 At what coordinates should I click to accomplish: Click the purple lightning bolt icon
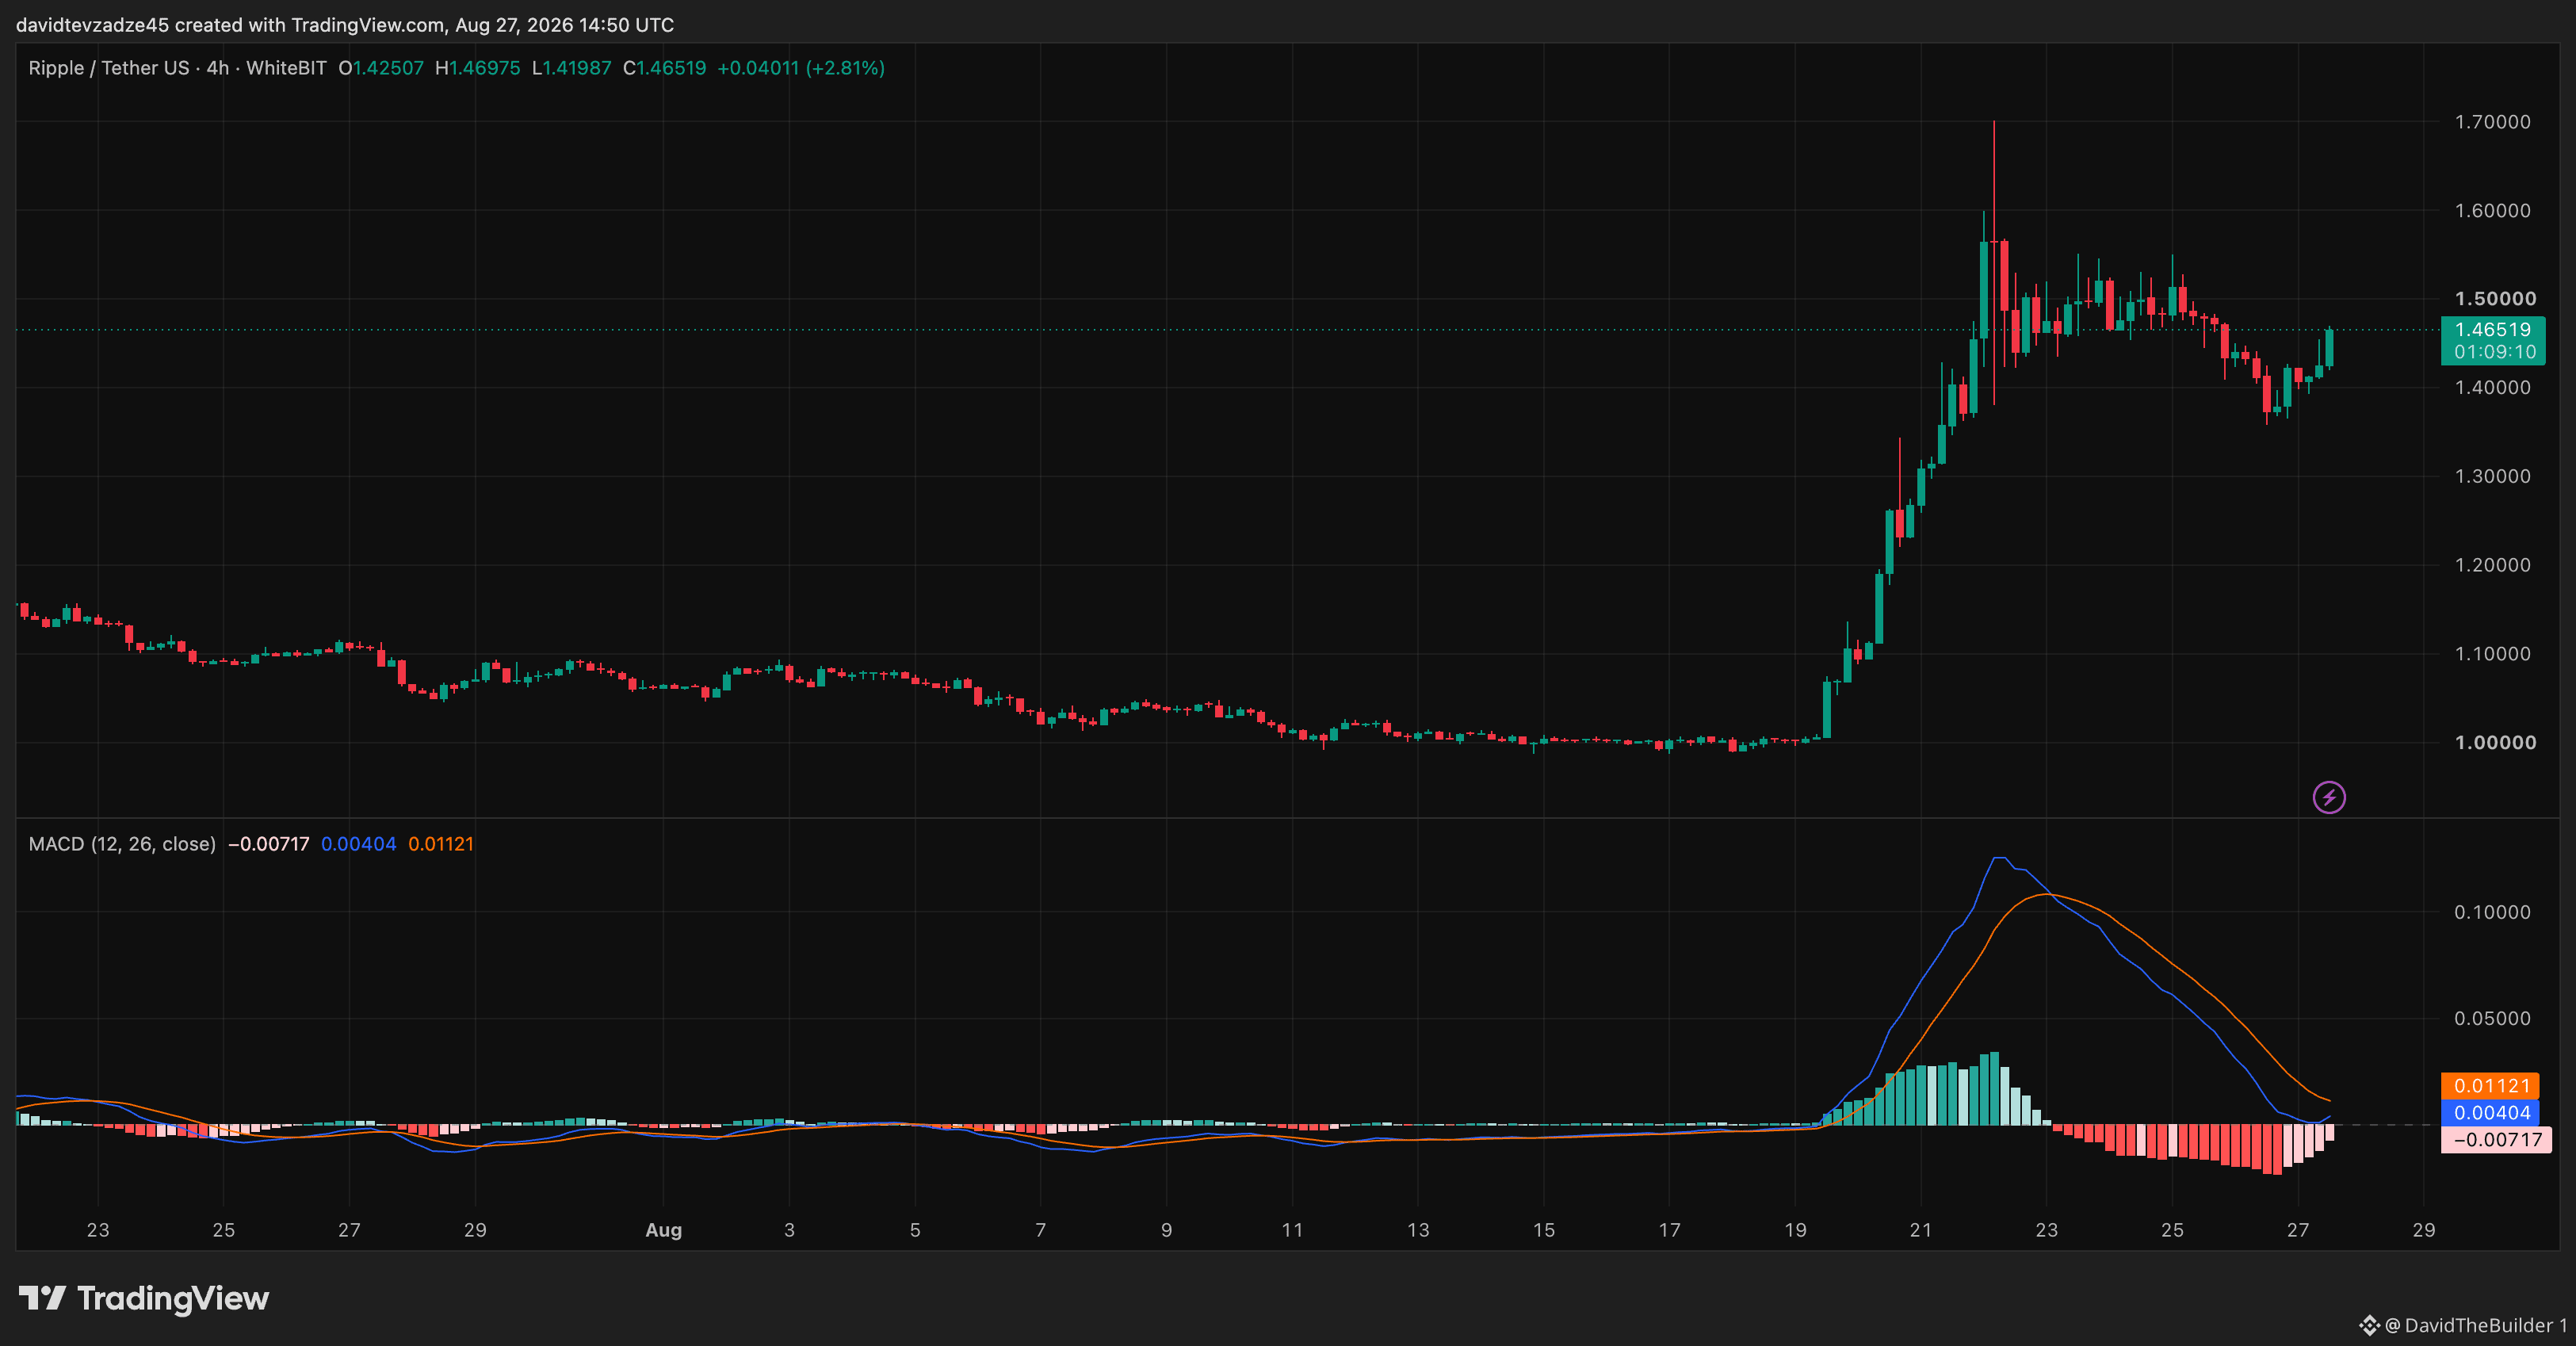(2329, 797)
